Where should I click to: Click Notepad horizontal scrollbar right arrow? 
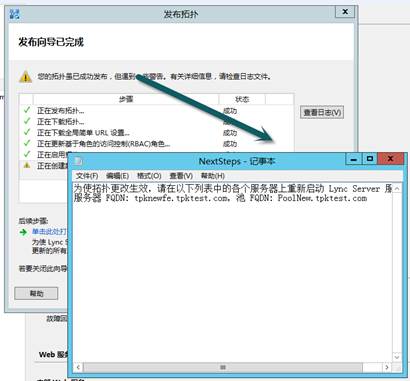pyautogui.click(x=387, y=367)
